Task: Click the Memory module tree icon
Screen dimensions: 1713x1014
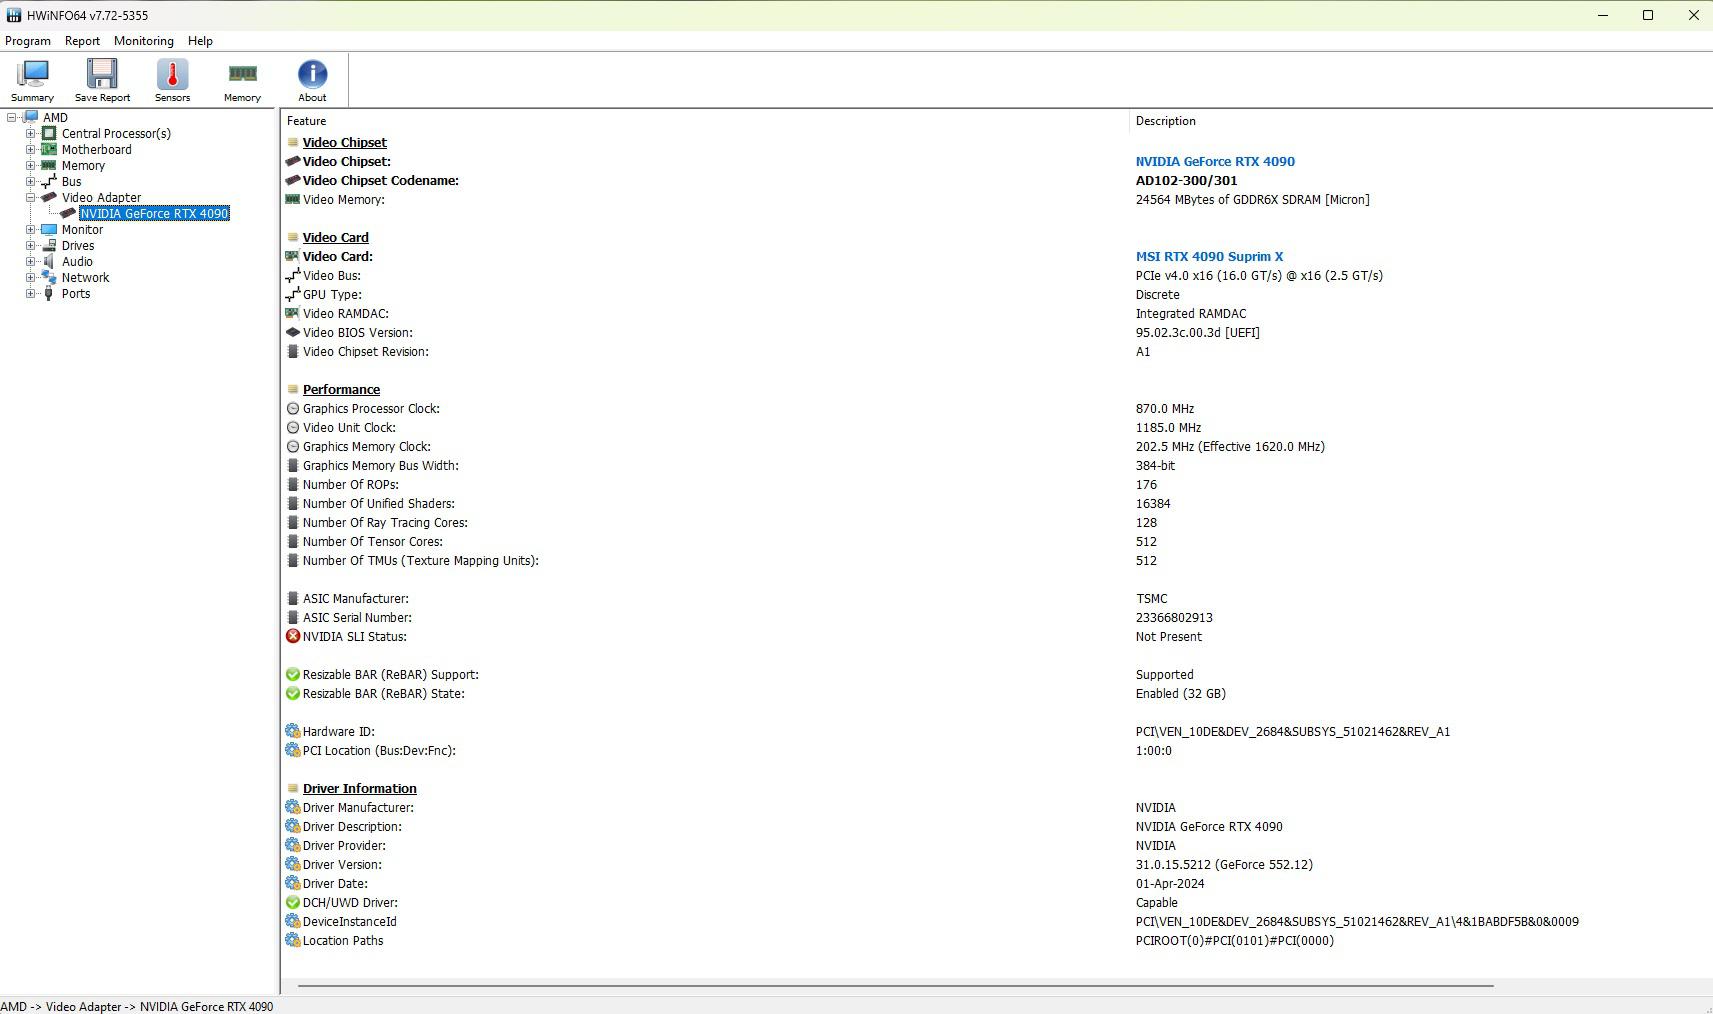Action: click(49, 165)
